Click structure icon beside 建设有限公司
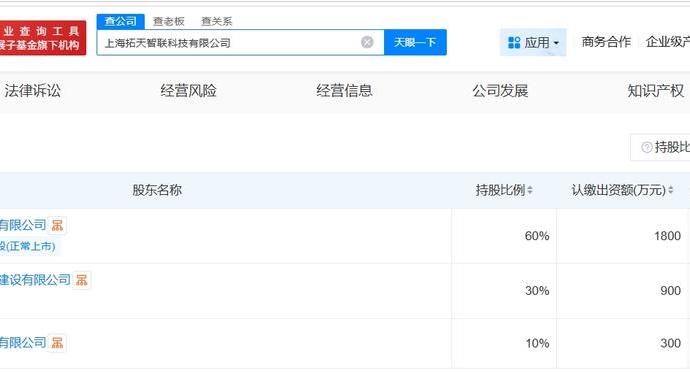 81,280
